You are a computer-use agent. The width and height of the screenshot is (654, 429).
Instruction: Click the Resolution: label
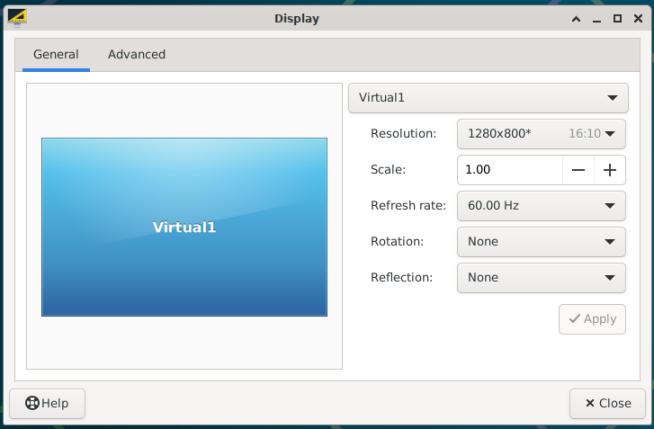pyautogui.click(x=403, y=134)
